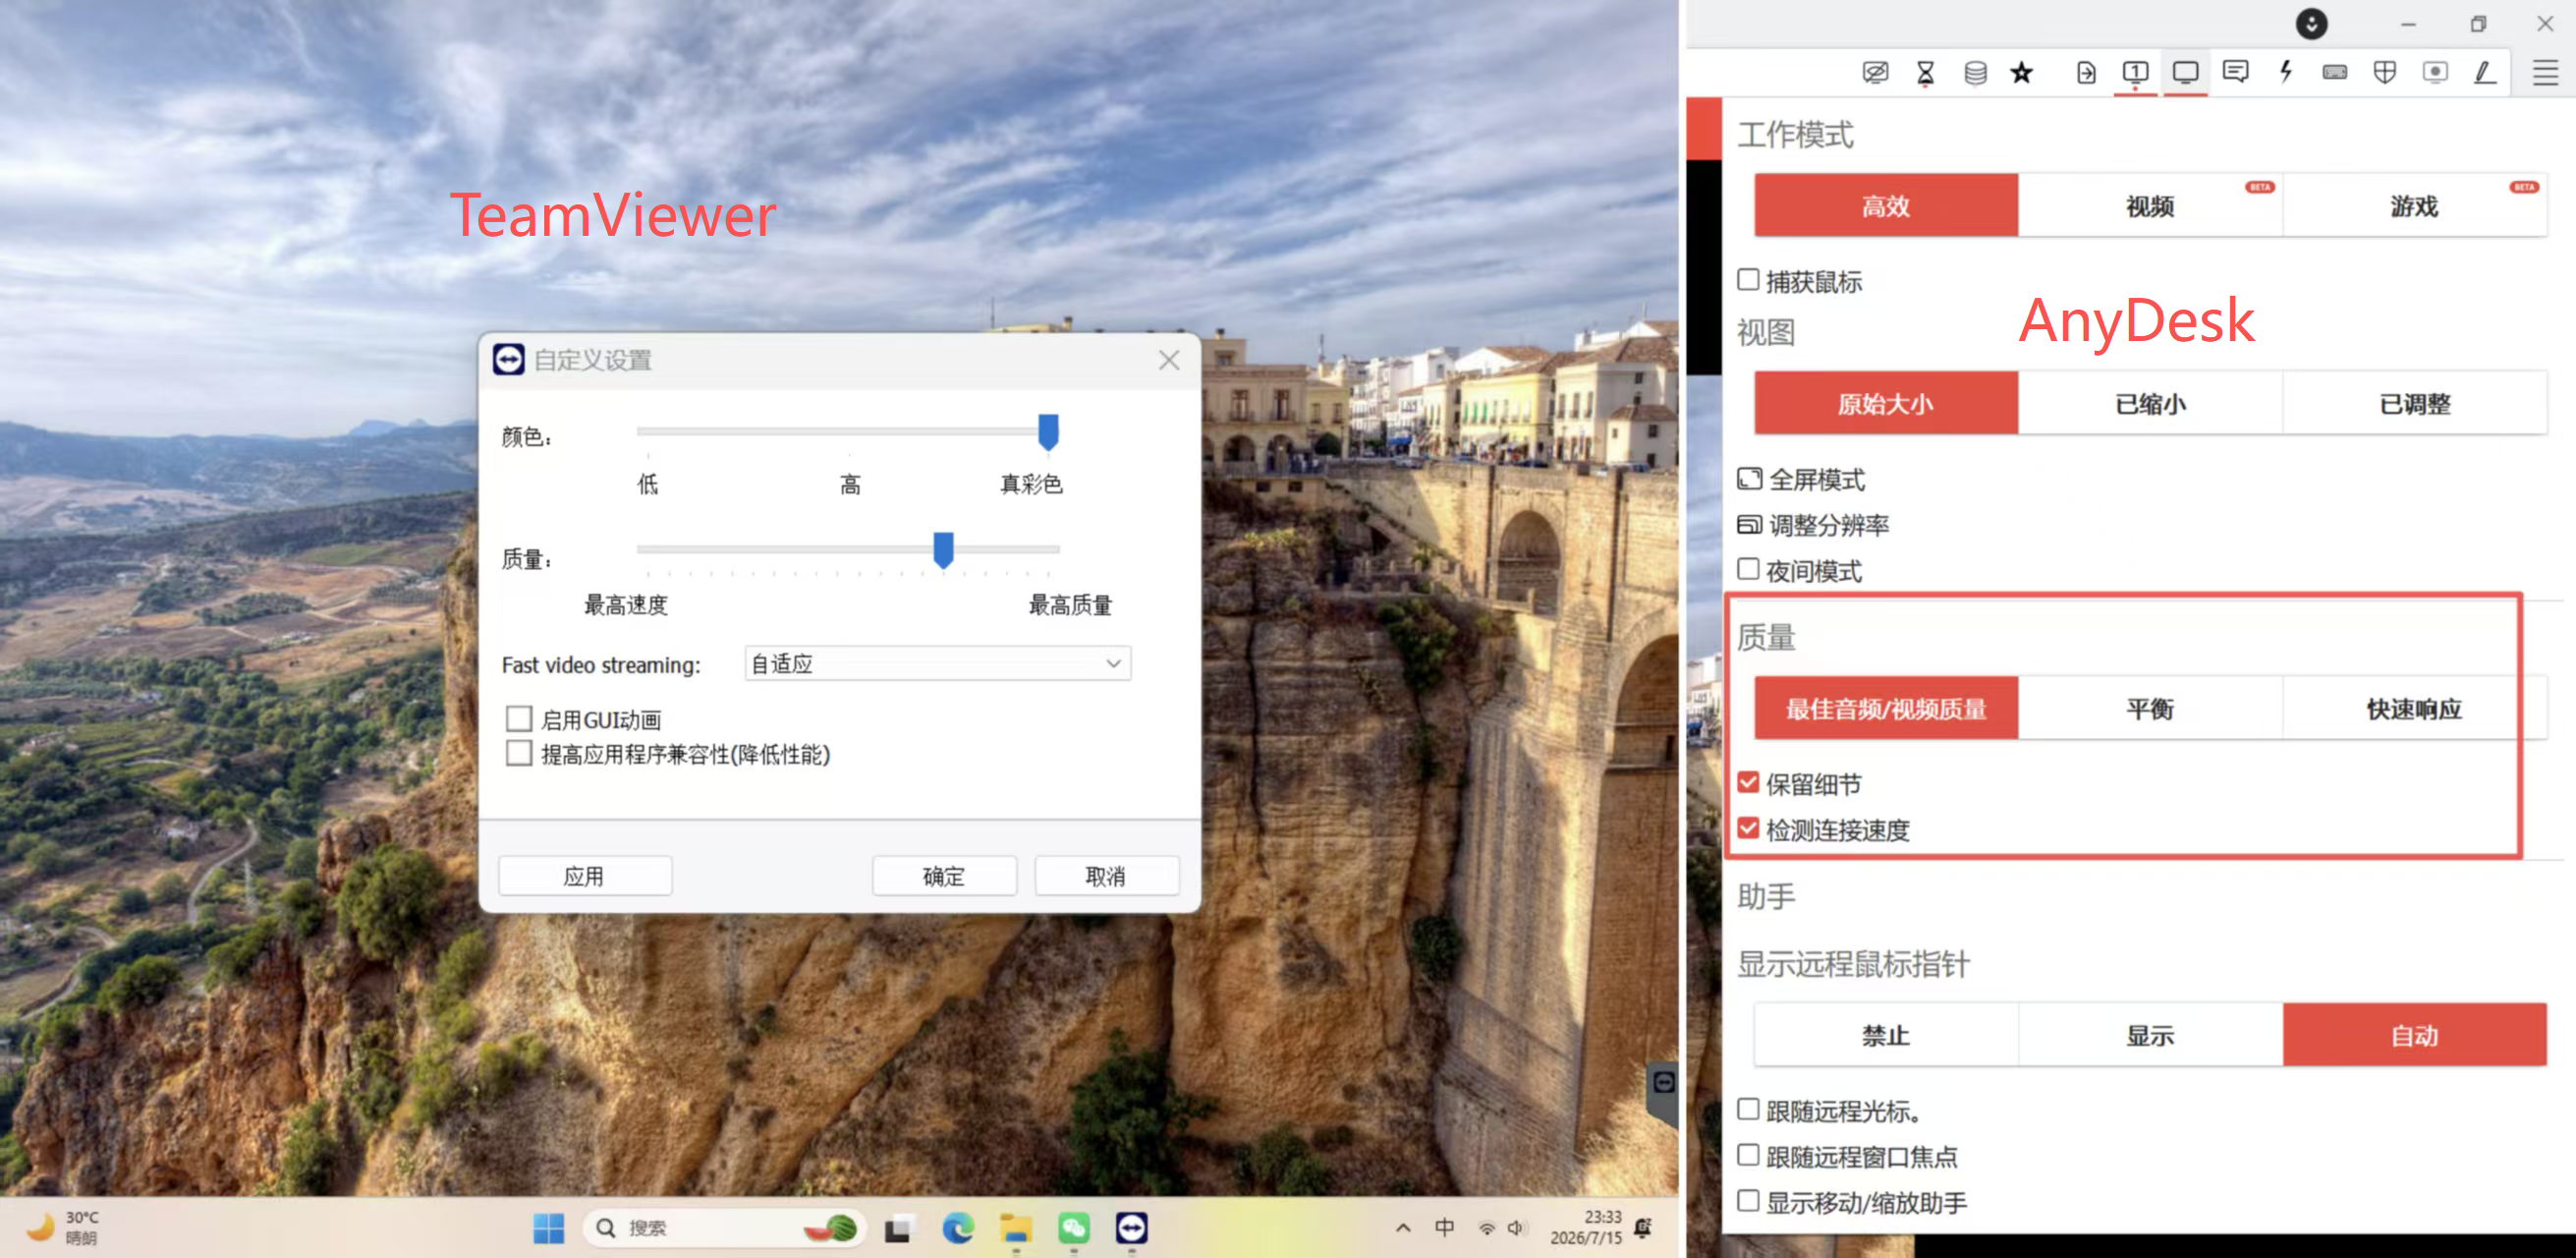
Task: Select the 平衡 quality option
Action: 2150,708
